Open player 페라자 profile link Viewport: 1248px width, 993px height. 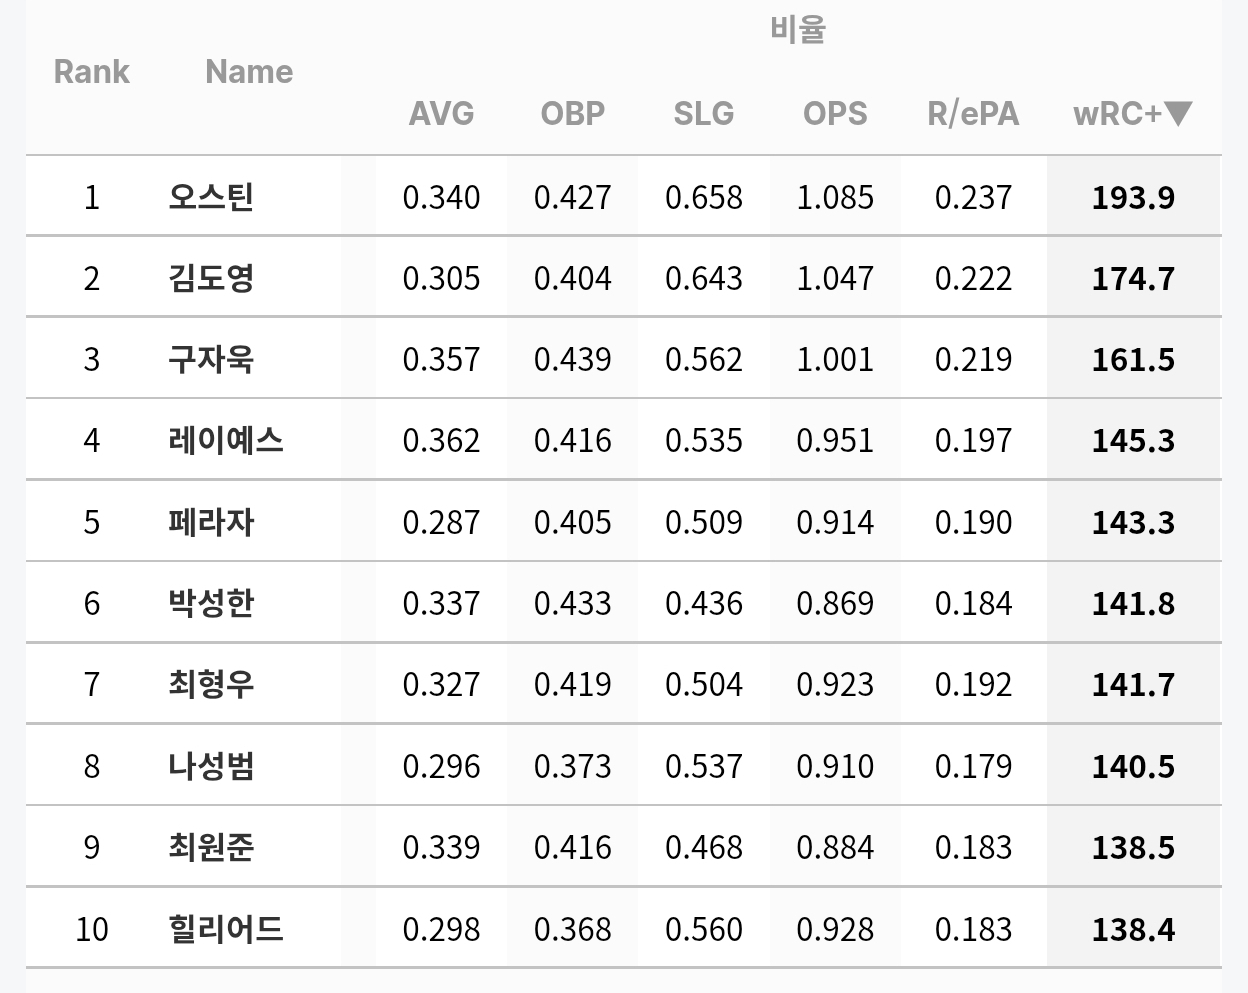point(211,521)
